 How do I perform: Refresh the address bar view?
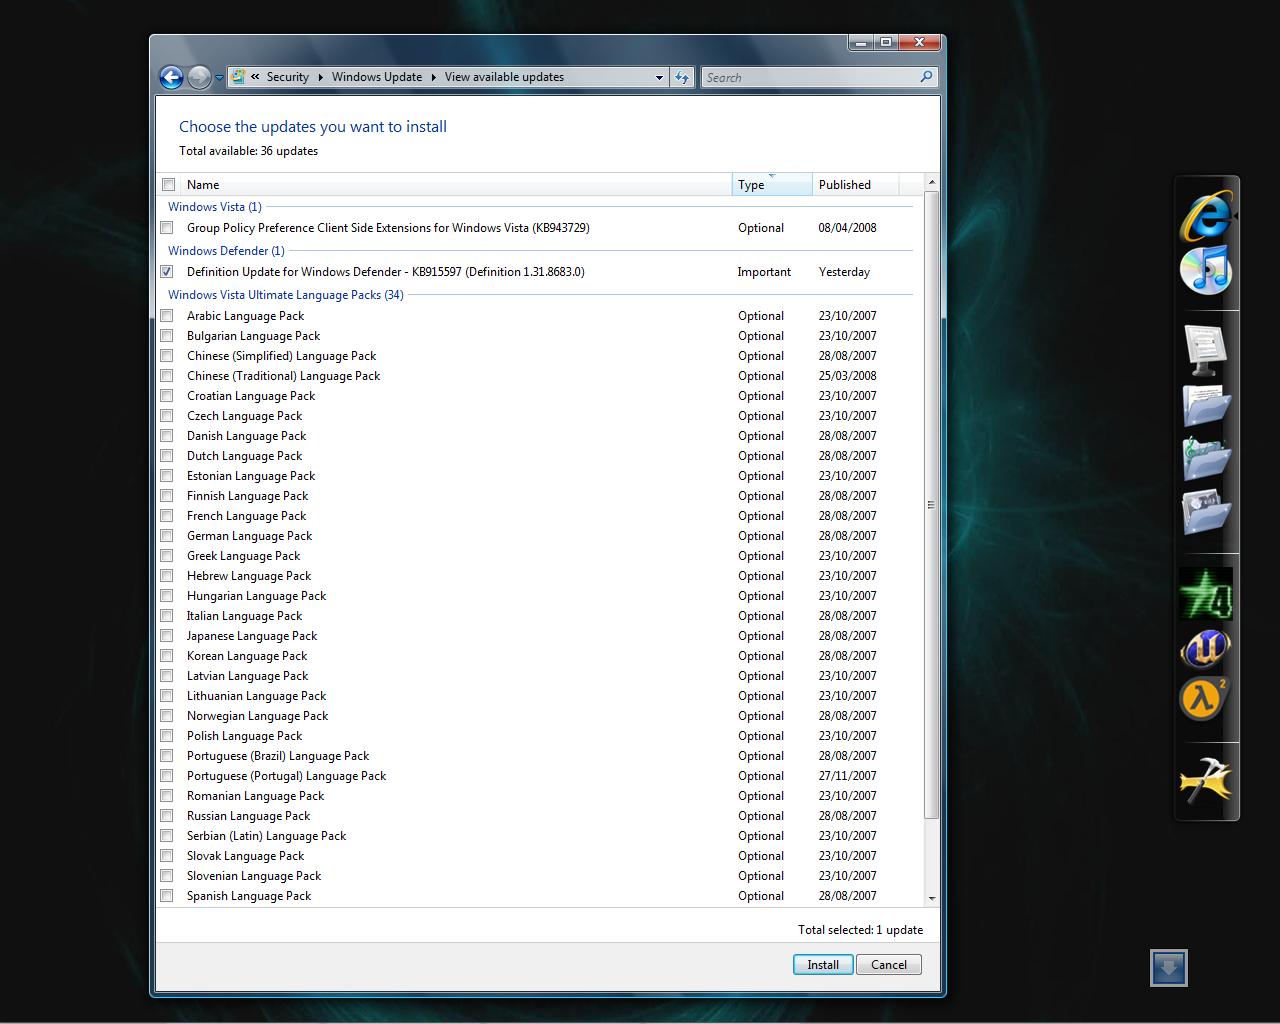coord(682,77)
